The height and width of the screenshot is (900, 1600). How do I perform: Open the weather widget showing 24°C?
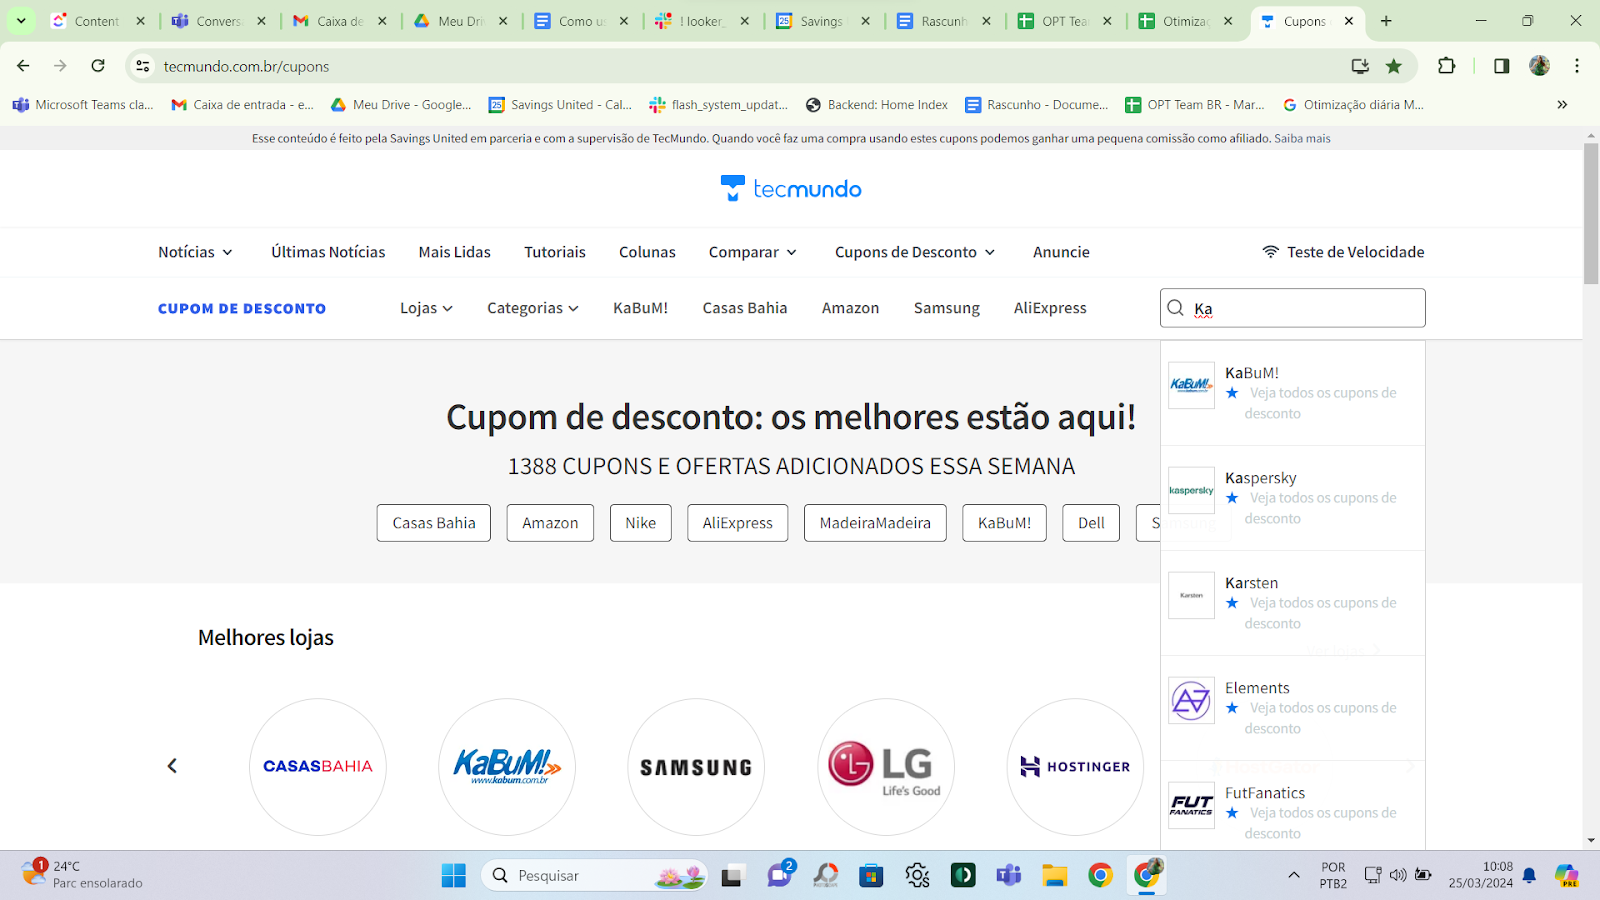(x=82, y=875)
